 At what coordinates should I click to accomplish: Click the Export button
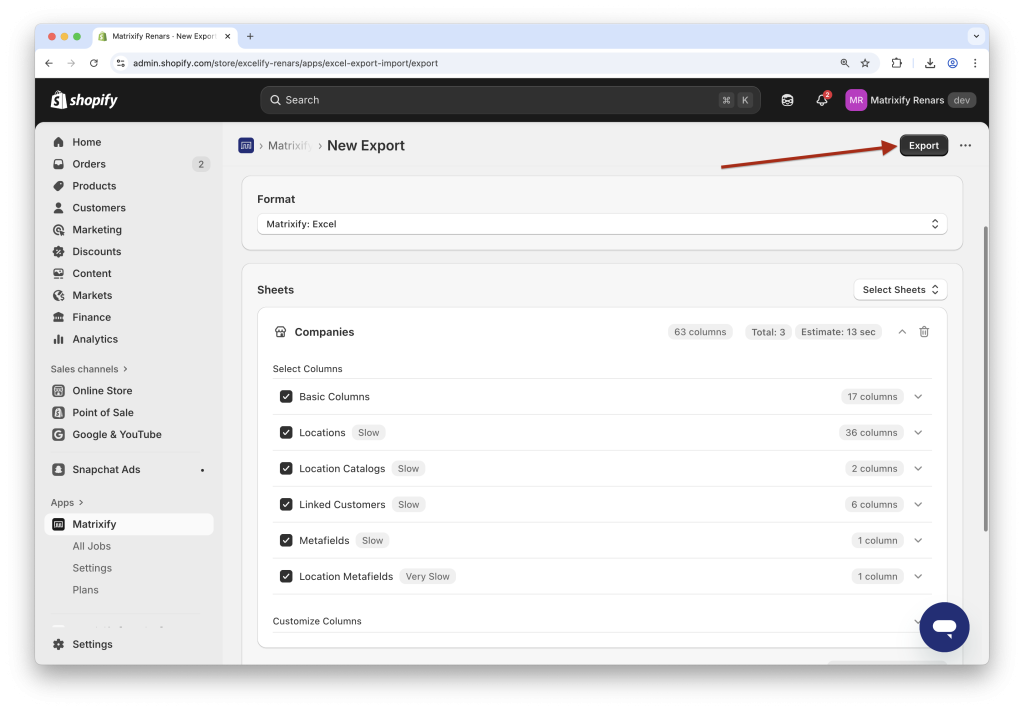[x=922, y=145]
